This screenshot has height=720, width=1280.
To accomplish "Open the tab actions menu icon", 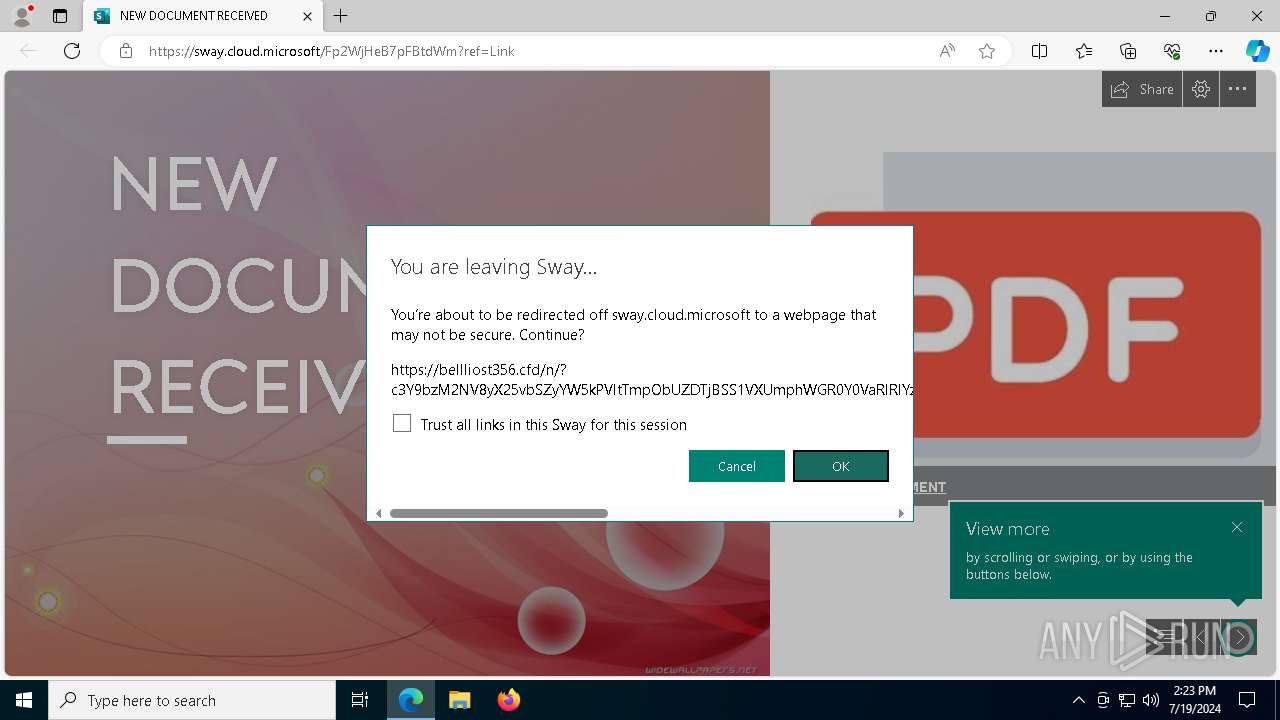I will (60, 16).
